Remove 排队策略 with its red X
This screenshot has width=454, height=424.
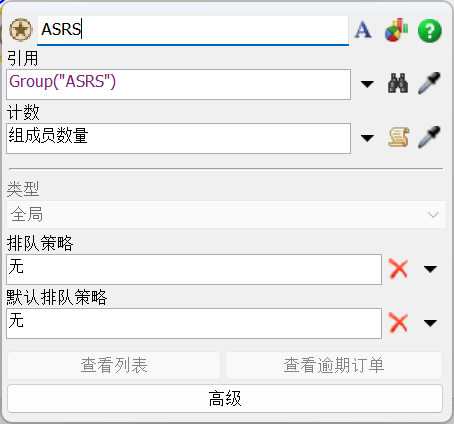[398, 269]
